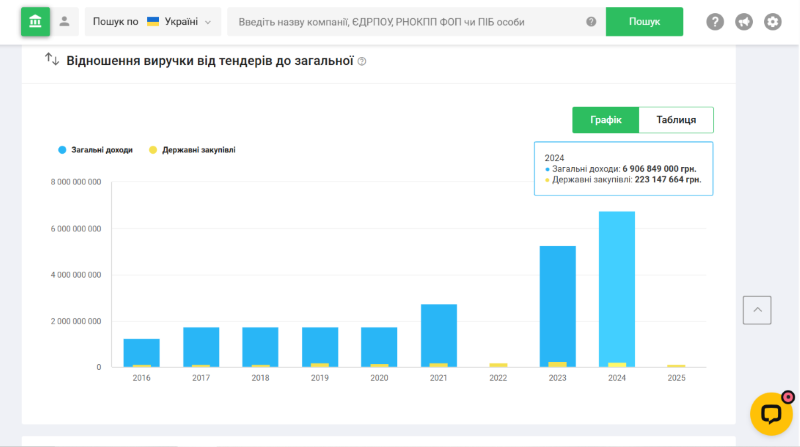Switch to the Таблиця tab
Image resolution: width=800 pixels, height=447 pixels.
676,120
